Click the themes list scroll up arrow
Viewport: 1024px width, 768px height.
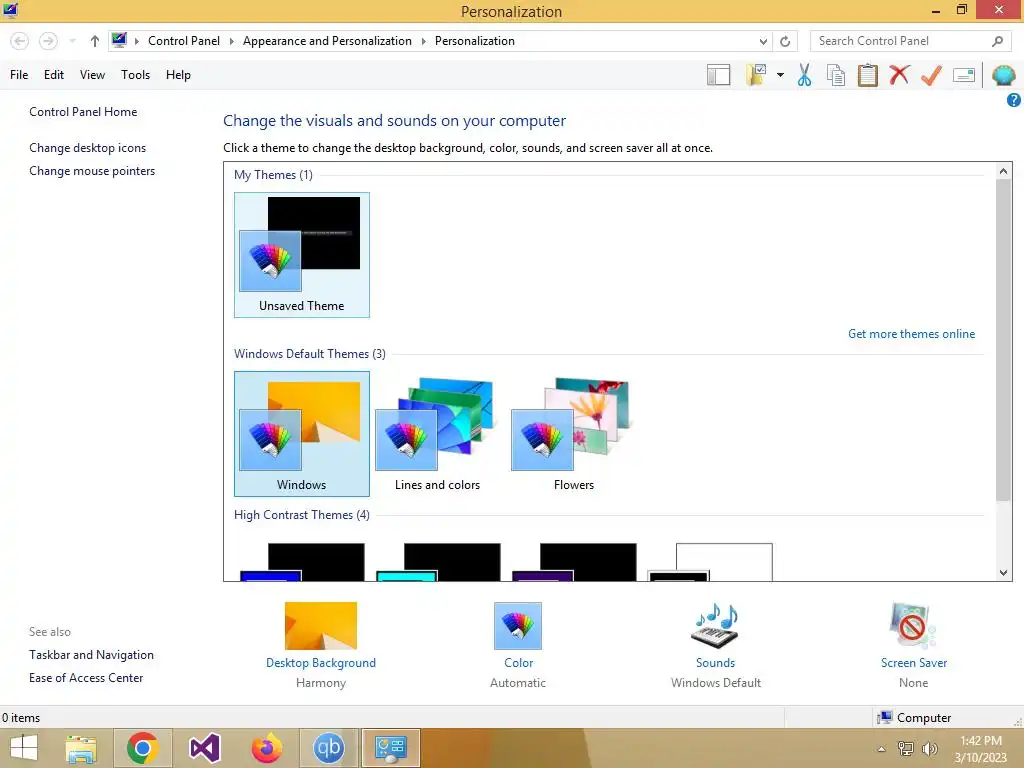[x=1003, y=171]
